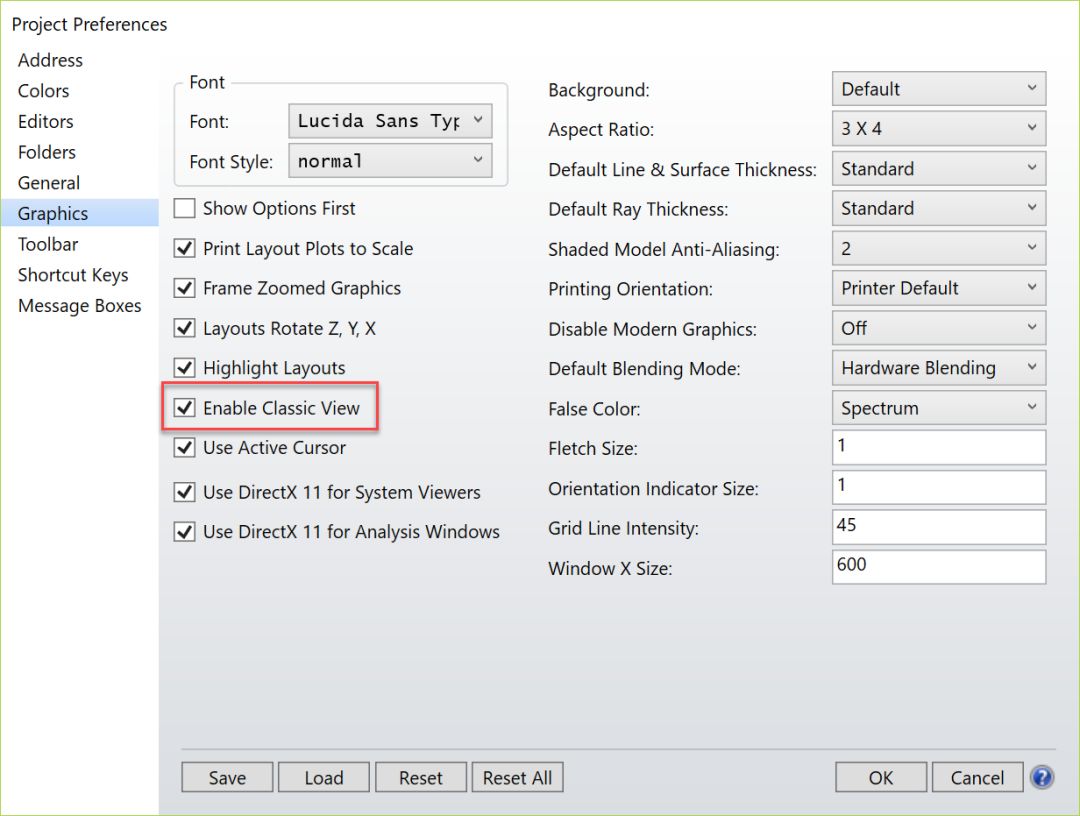Click the OK button
Viewport: 1080px width, 816px height.
tap(880, 778)
